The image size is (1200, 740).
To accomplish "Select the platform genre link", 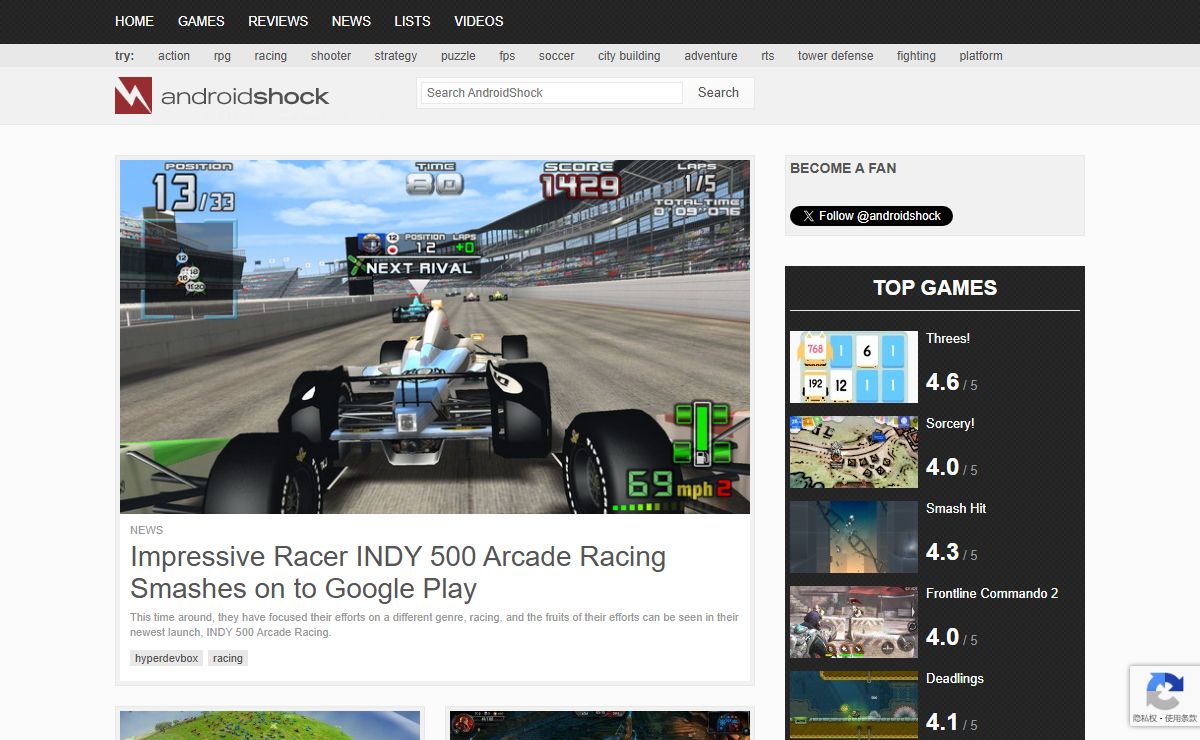I will 981,56.
